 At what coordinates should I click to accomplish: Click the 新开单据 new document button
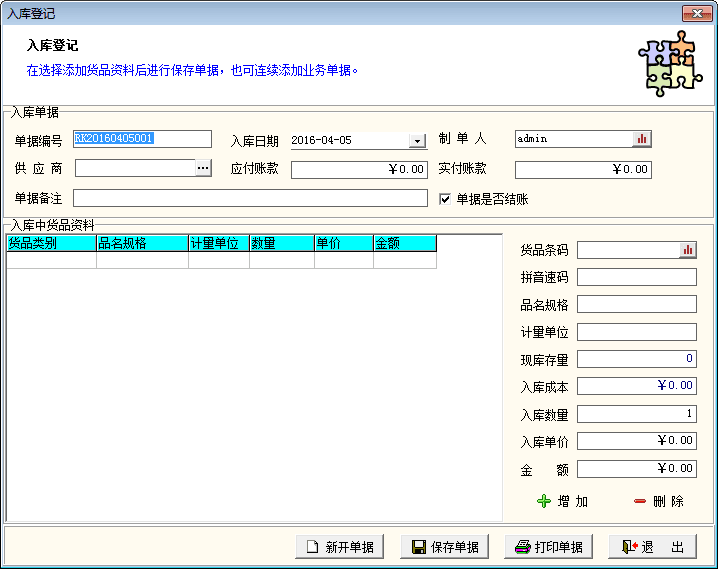click(x=340, y=547)
